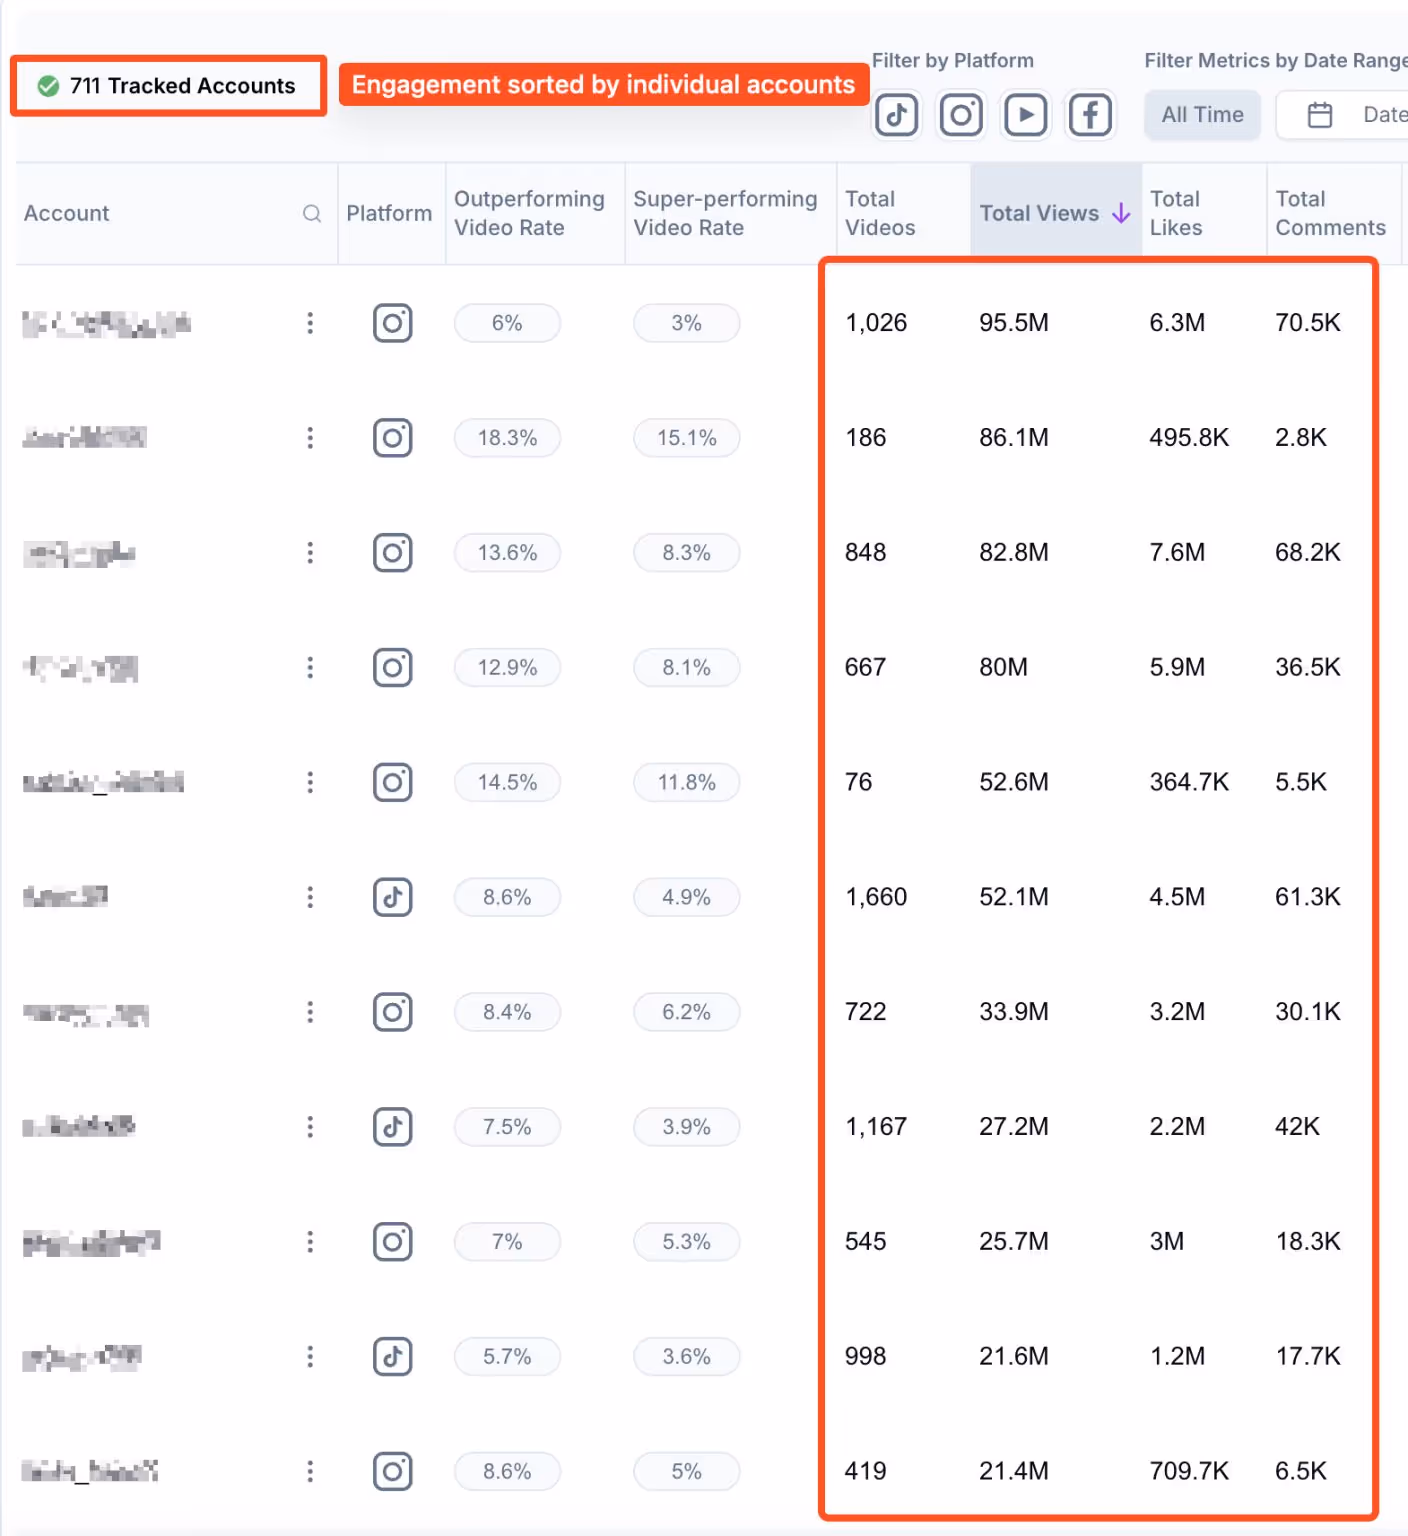Open options menu for 21.6M views row
The image size is (1408, 1536).
pyautogui.click(x=310, y=1357)
